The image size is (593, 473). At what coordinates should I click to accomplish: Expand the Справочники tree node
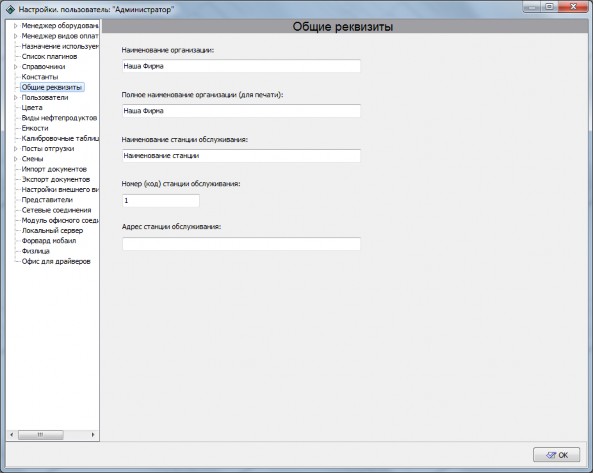coord(16,67)
